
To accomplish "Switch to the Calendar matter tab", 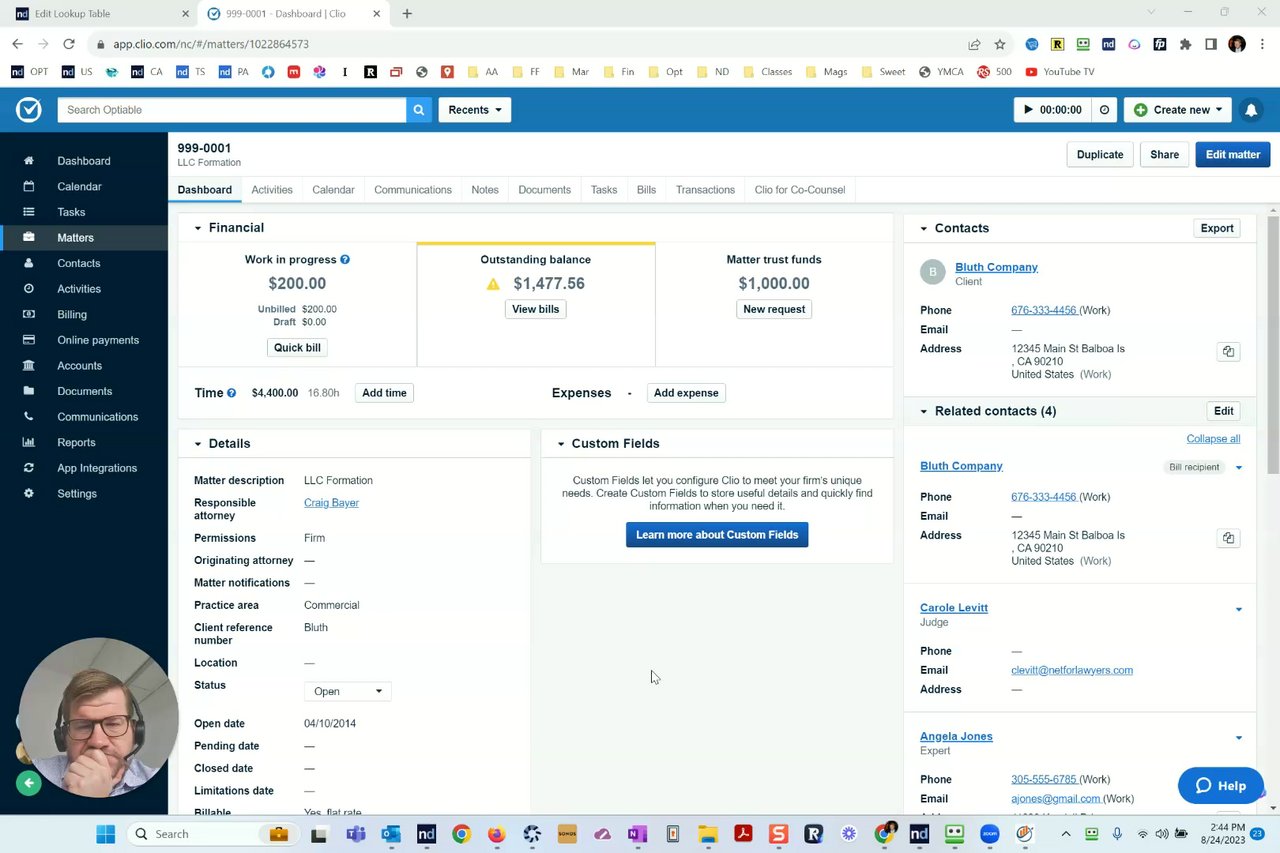I will (x=333, y=190).
